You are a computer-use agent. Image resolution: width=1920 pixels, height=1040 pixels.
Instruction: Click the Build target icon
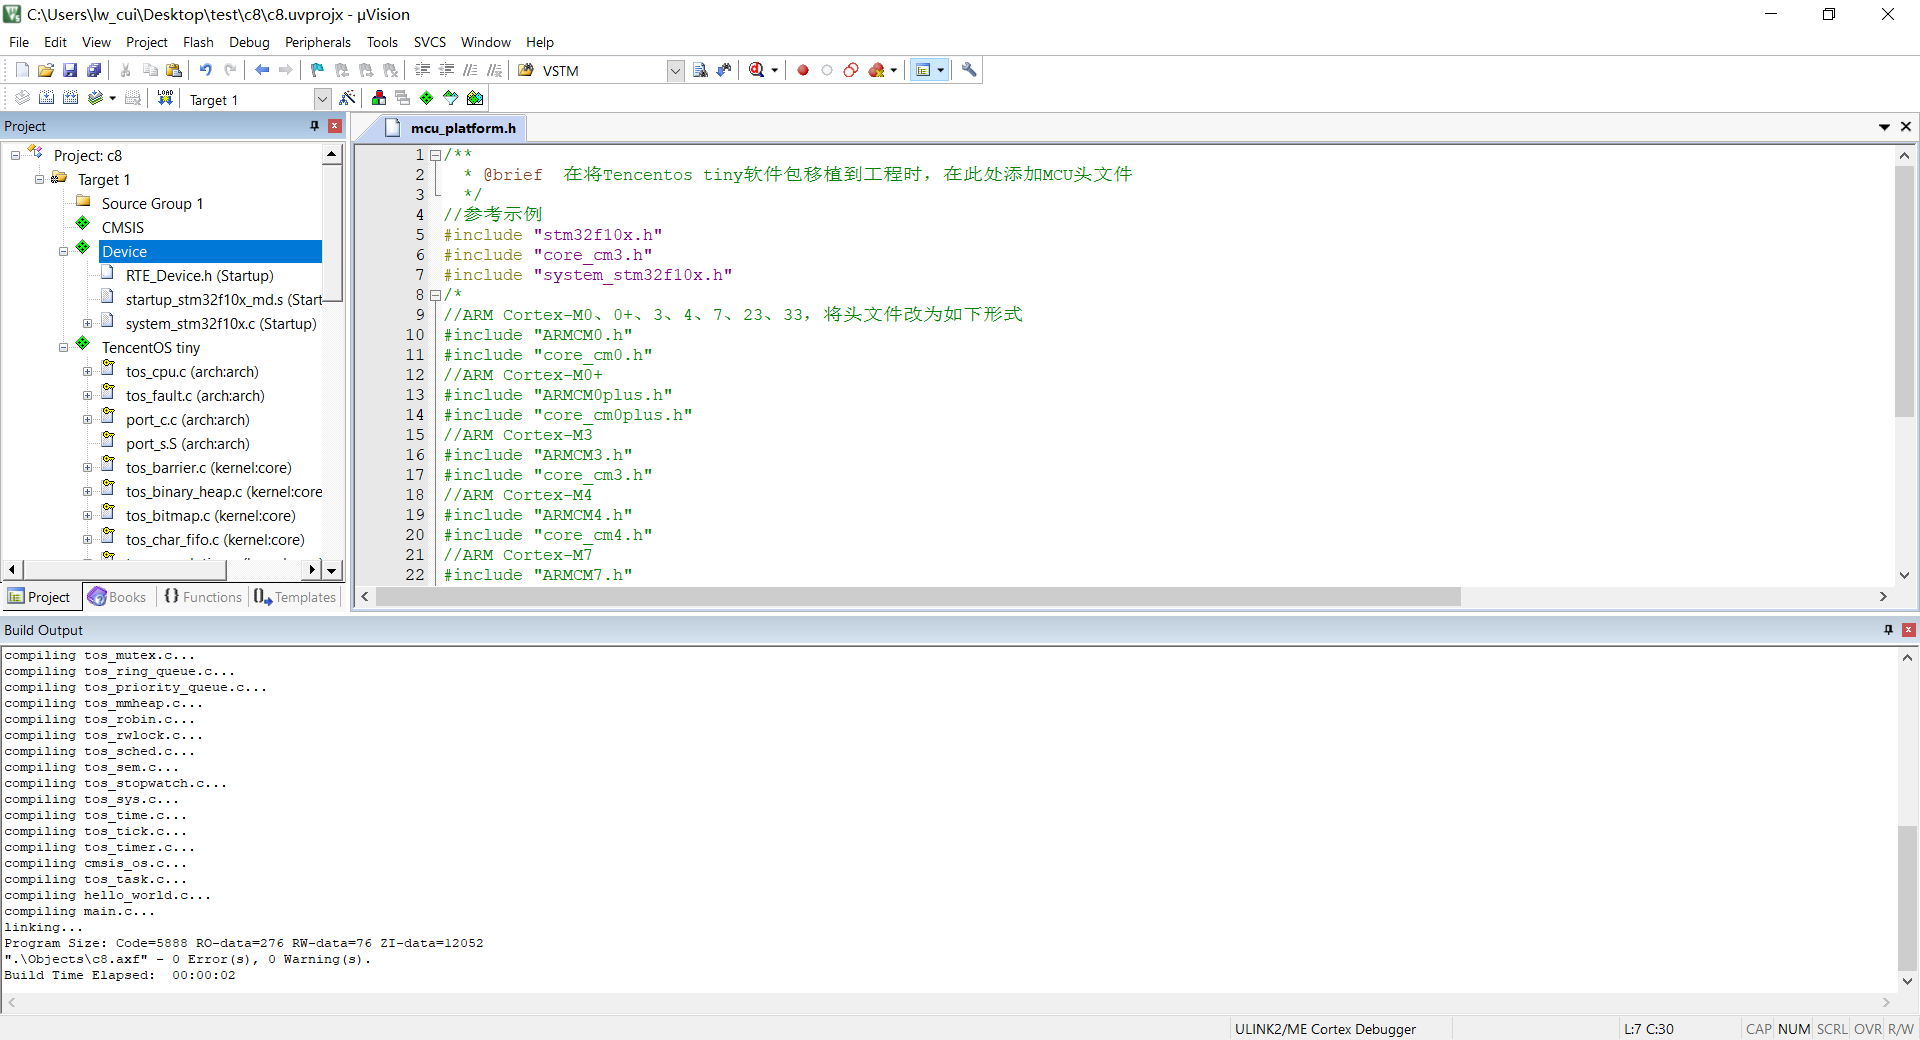(46, 98)
